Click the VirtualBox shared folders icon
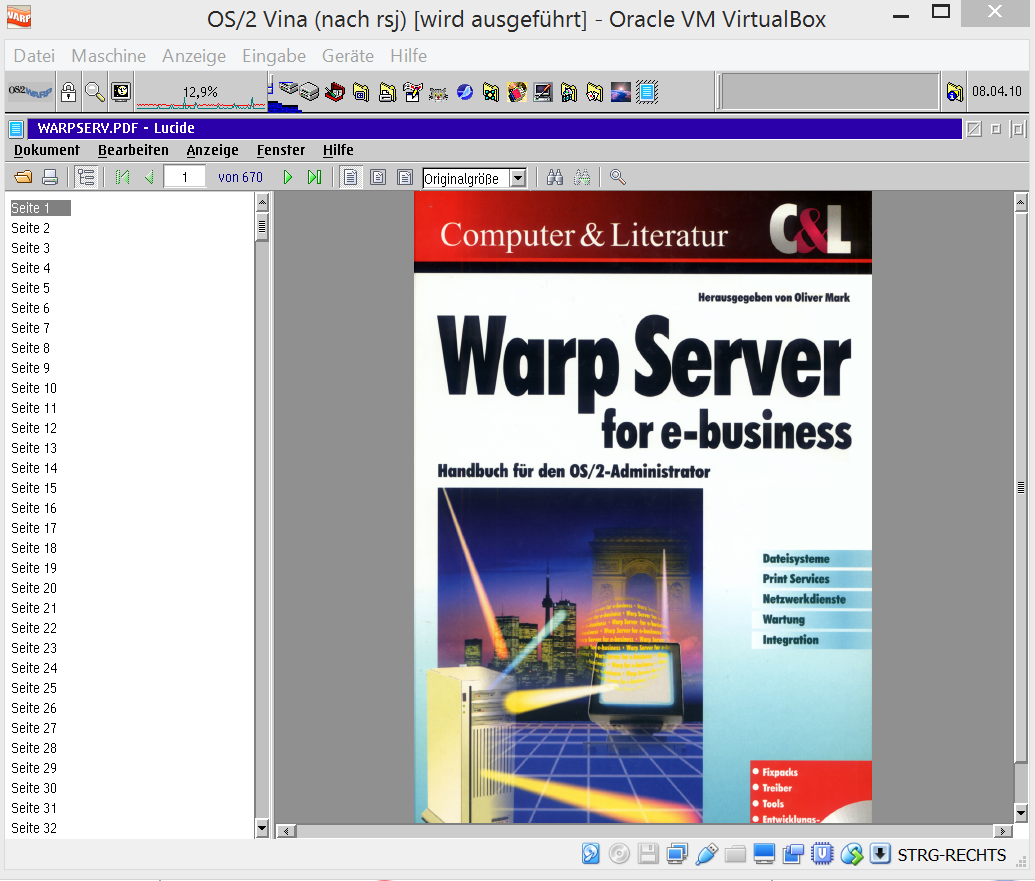The image size is (1035, 881). (x=735, y=854)
